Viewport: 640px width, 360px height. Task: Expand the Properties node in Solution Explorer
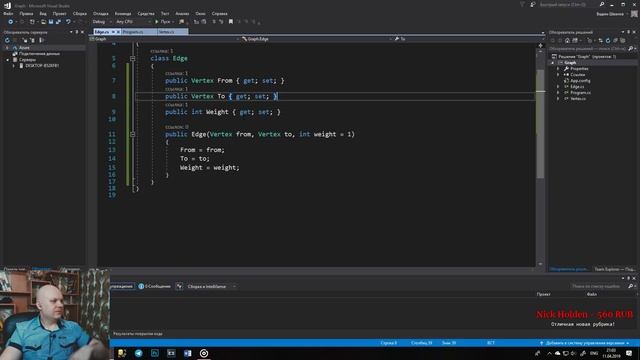tap(558, 69)
